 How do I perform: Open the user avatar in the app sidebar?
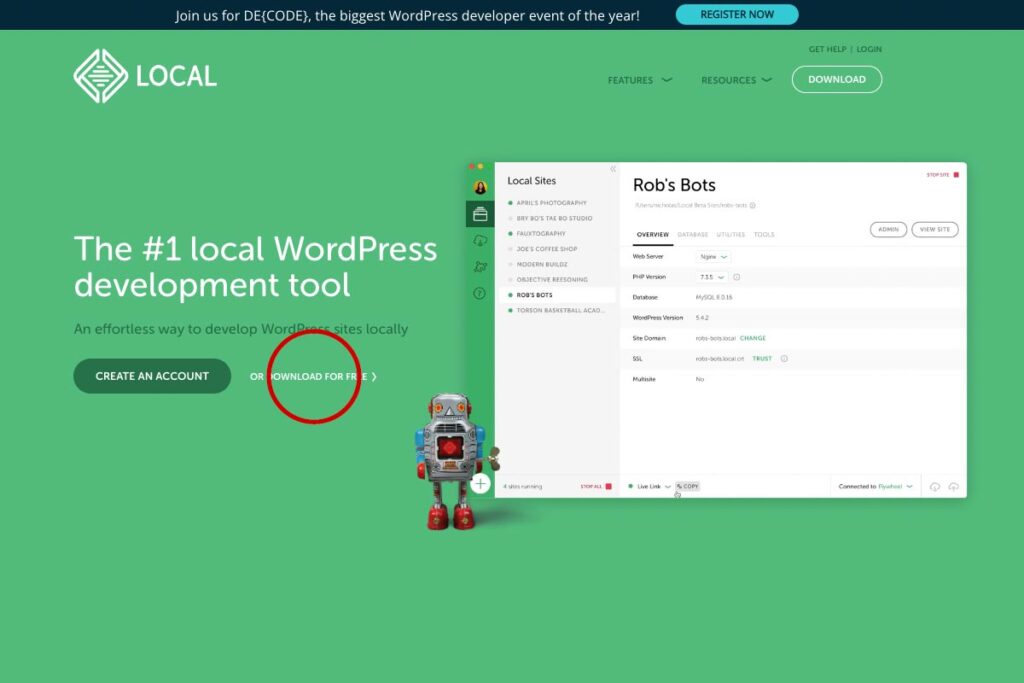pyautogui.click(x=480, y=188)
